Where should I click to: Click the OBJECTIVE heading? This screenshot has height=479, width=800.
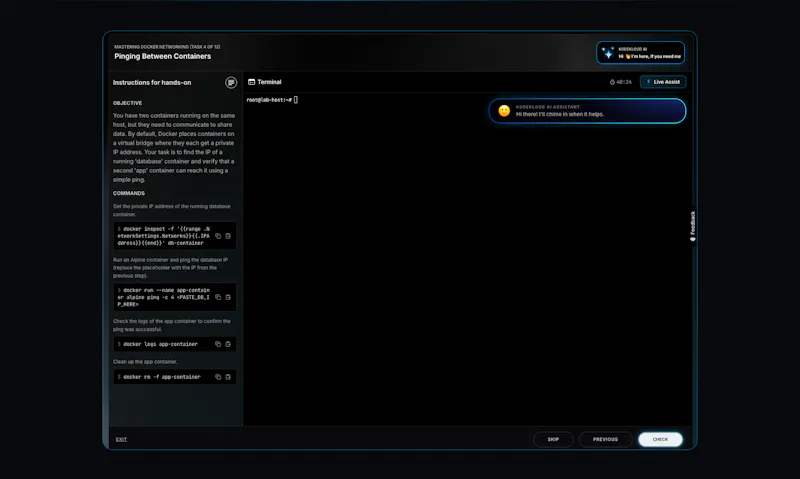[128, 103]
